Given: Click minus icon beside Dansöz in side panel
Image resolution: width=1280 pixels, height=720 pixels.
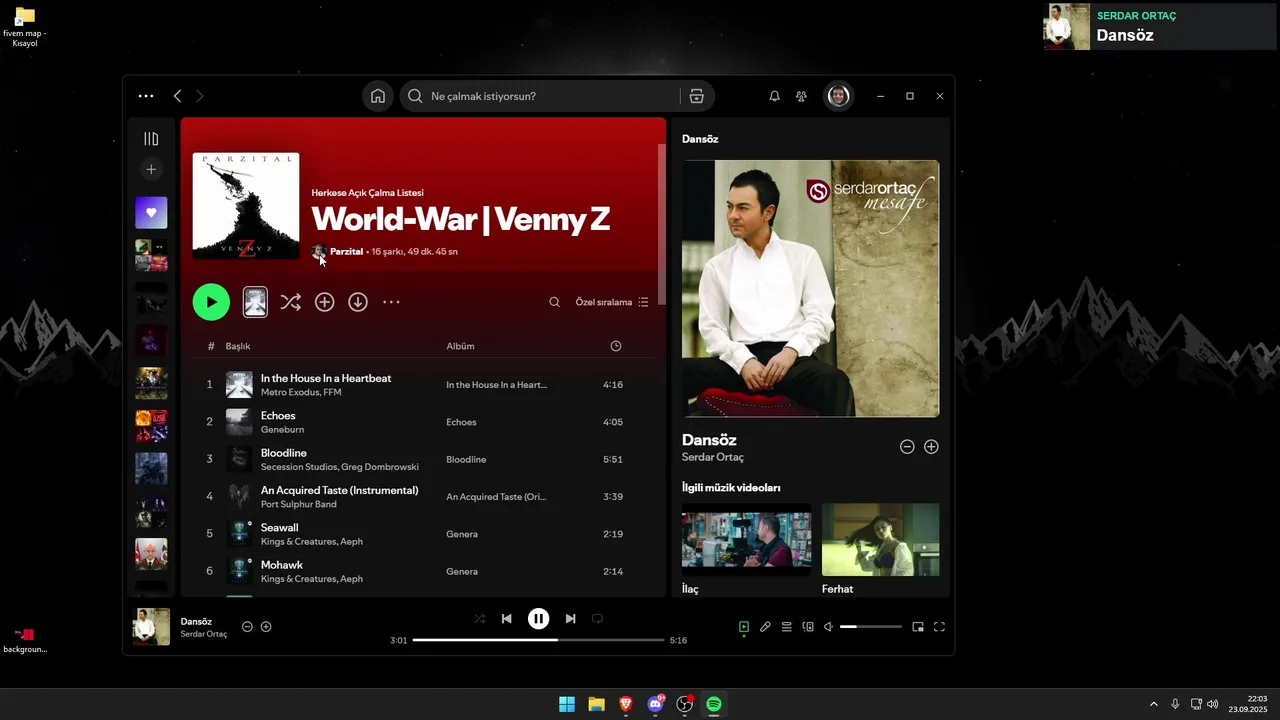Looking at the screenshot, I should coord(907,447).
